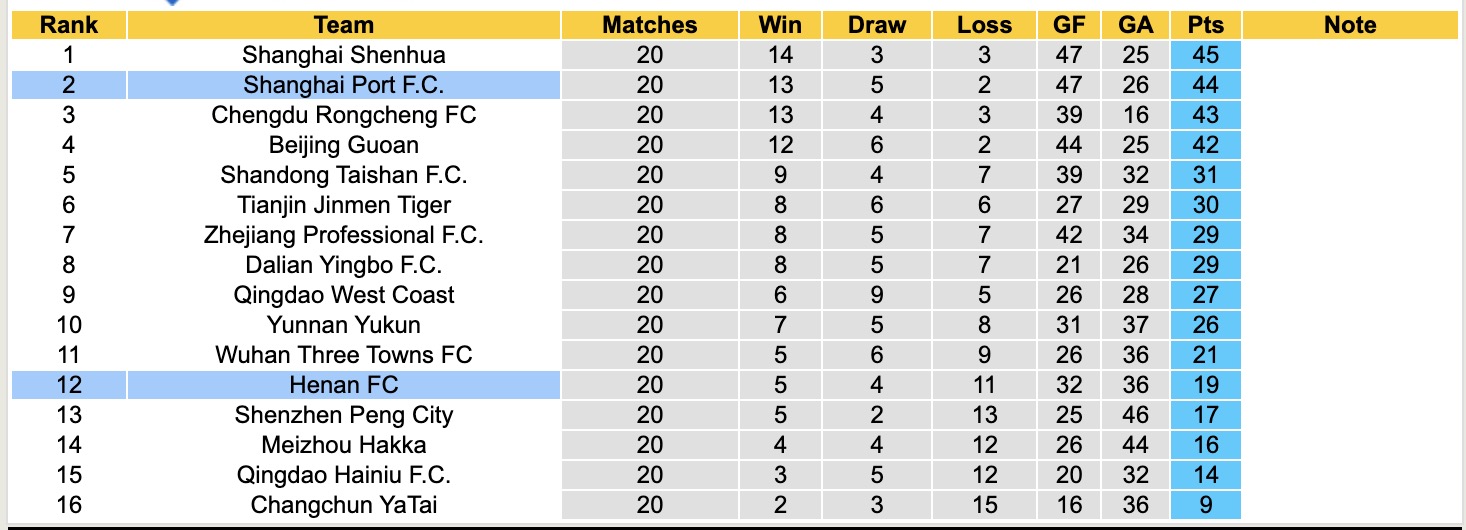This screenshot has width=1466, height=530.
Task: Click the Team column header
Action: [343, 26]
